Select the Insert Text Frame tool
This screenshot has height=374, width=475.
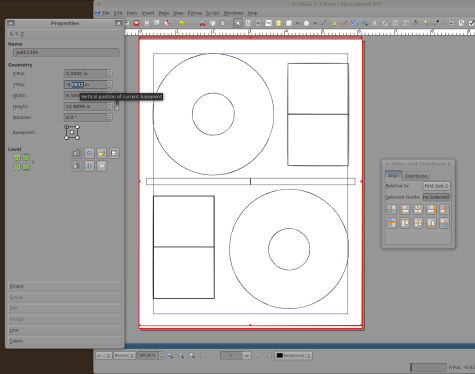coord(248,23)
